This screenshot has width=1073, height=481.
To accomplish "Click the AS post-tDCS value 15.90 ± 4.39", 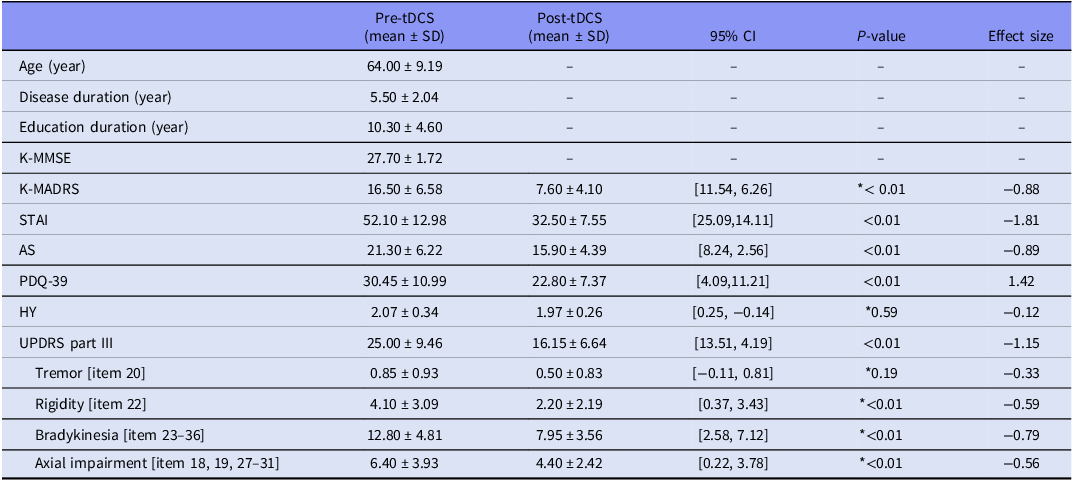I will tap(569, 250).
